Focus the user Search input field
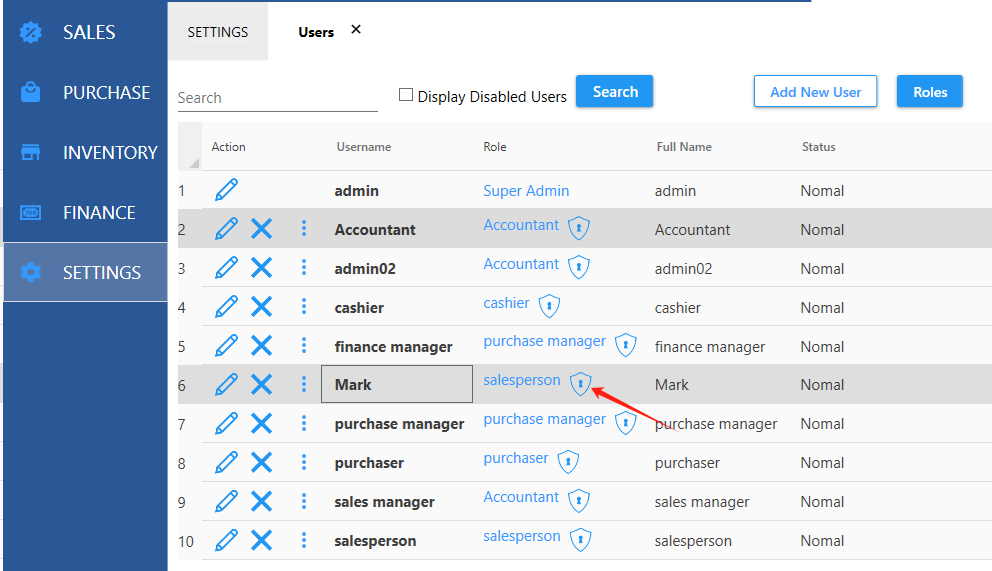This screenshot has height=571, width=992. [x=277, y=98]
